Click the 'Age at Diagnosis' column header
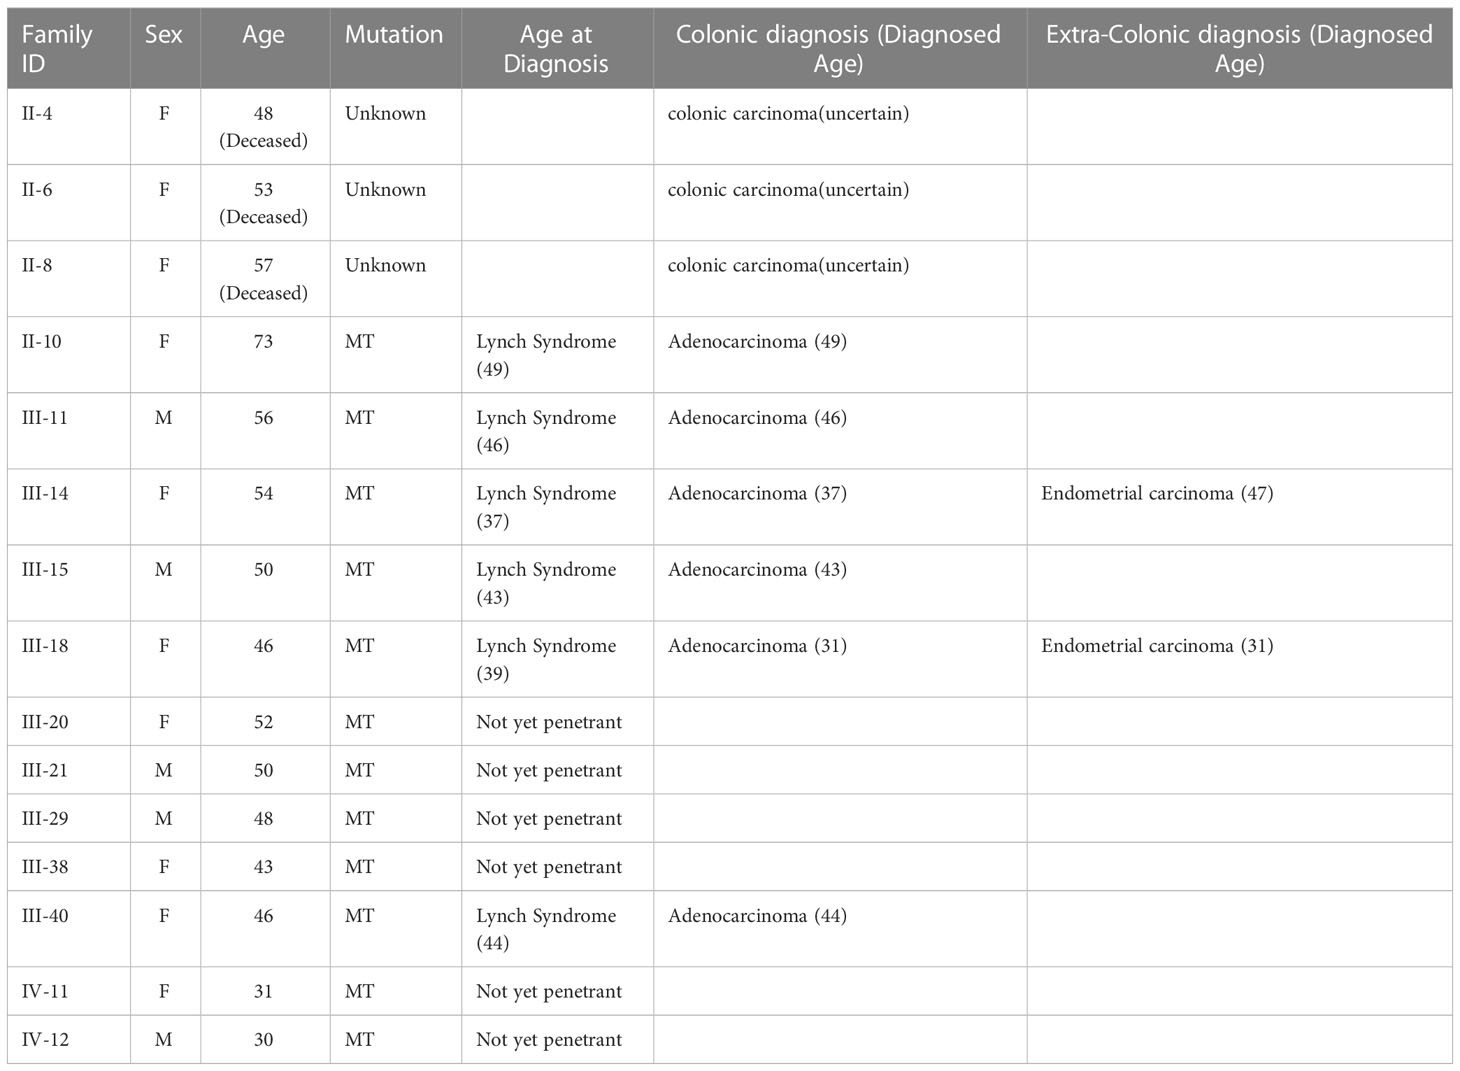 (556, 49)
